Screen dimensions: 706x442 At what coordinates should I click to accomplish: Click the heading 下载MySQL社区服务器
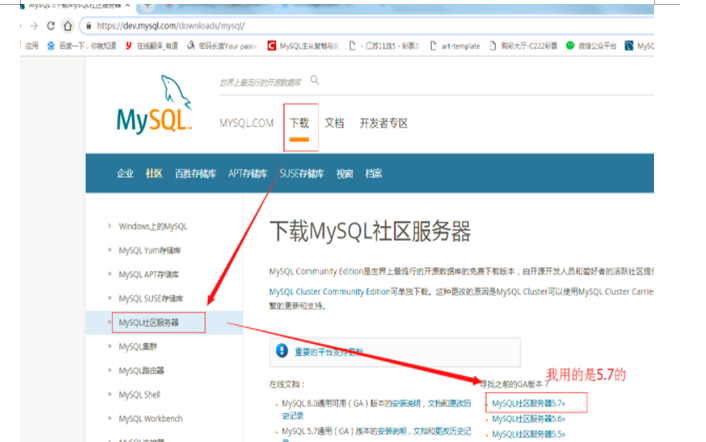point(370,231)
